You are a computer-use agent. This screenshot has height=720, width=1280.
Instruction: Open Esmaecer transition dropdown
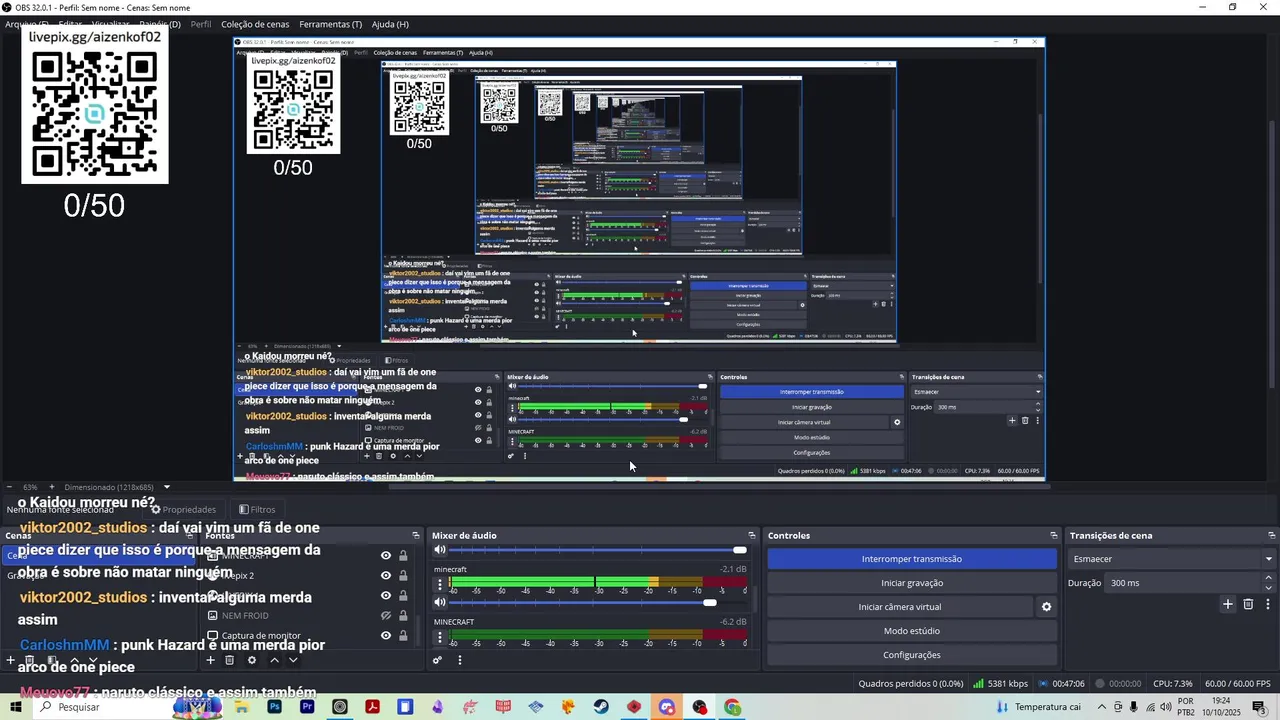[1172, 559]
